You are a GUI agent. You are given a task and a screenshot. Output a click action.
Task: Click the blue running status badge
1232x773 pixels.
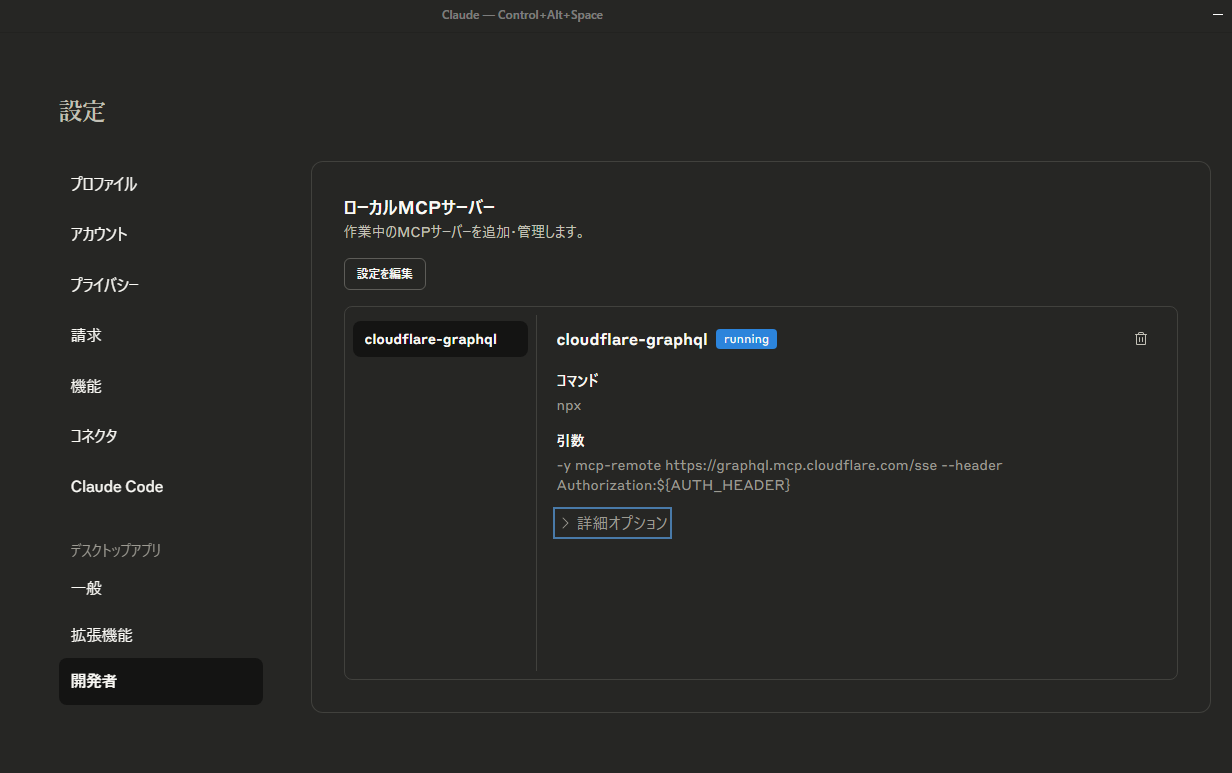746,339
